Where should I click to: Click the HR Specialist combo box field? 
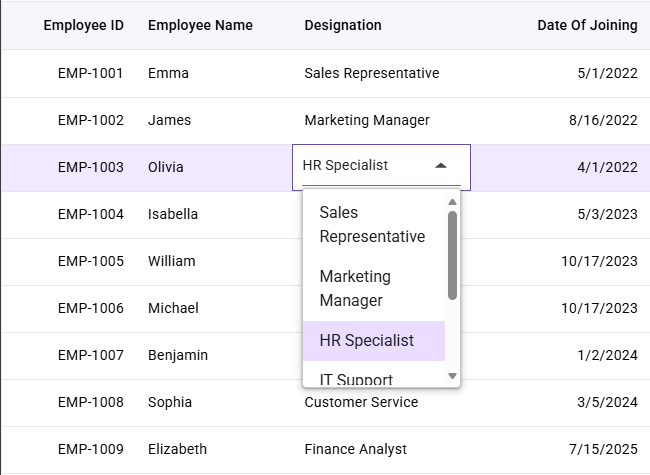[x=381, y=167]
